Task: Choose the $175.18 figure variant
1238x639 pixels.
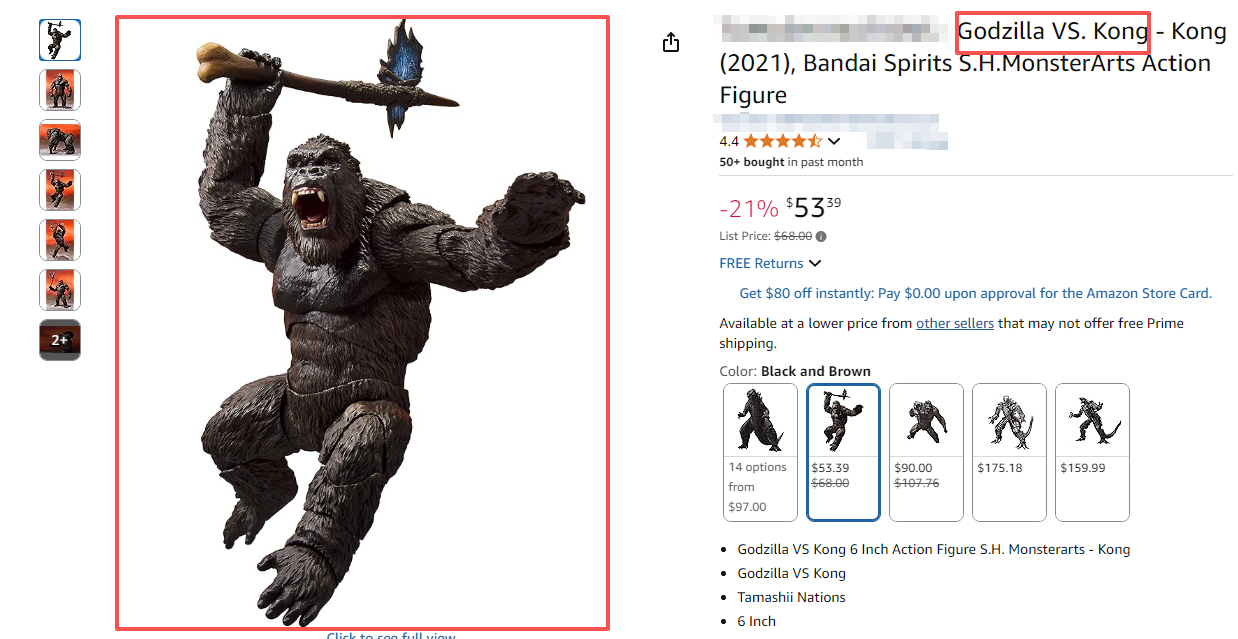Action: point(1009,452)
